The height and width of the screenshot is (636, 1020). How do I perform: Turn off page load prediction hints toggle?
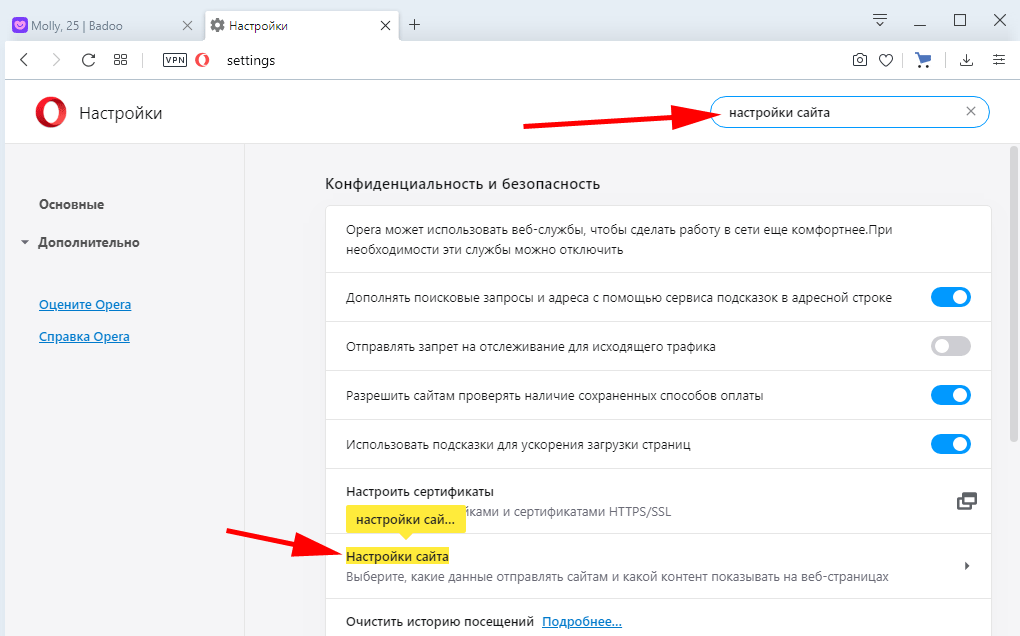tap(950, 444)
